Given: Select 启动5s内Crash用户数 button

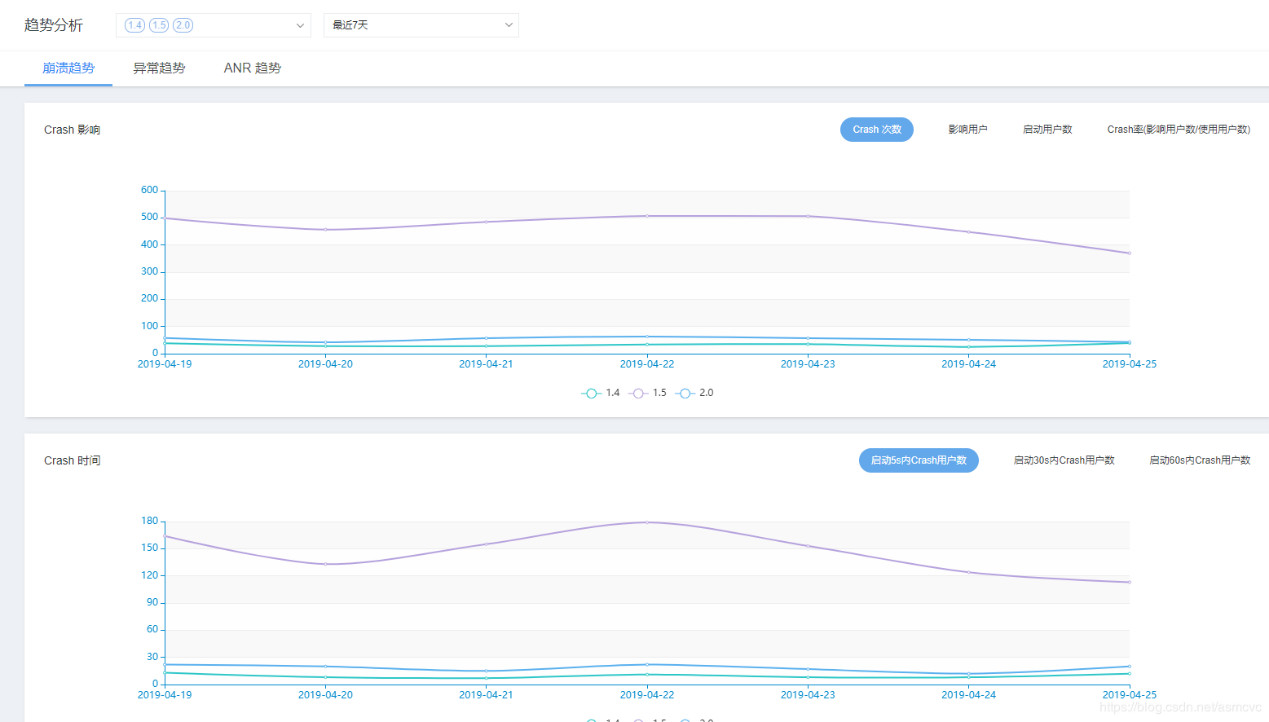Looking at the screenshot, I should [x=918, y=460].
